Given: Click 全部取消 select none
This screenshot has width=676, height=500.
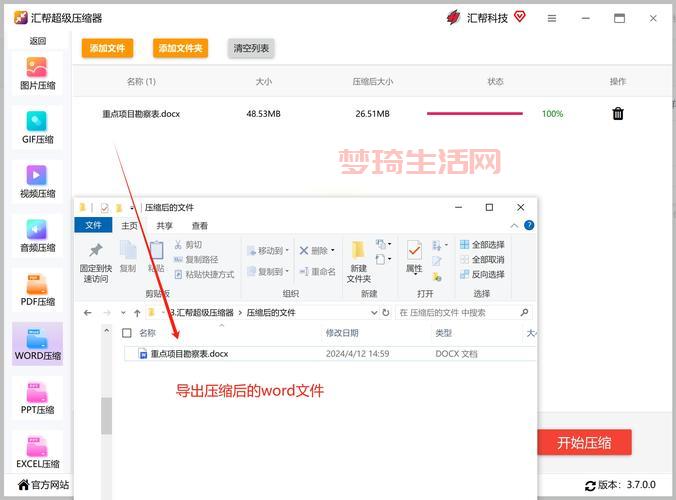Looking at the screenshot, I should 482,259.
